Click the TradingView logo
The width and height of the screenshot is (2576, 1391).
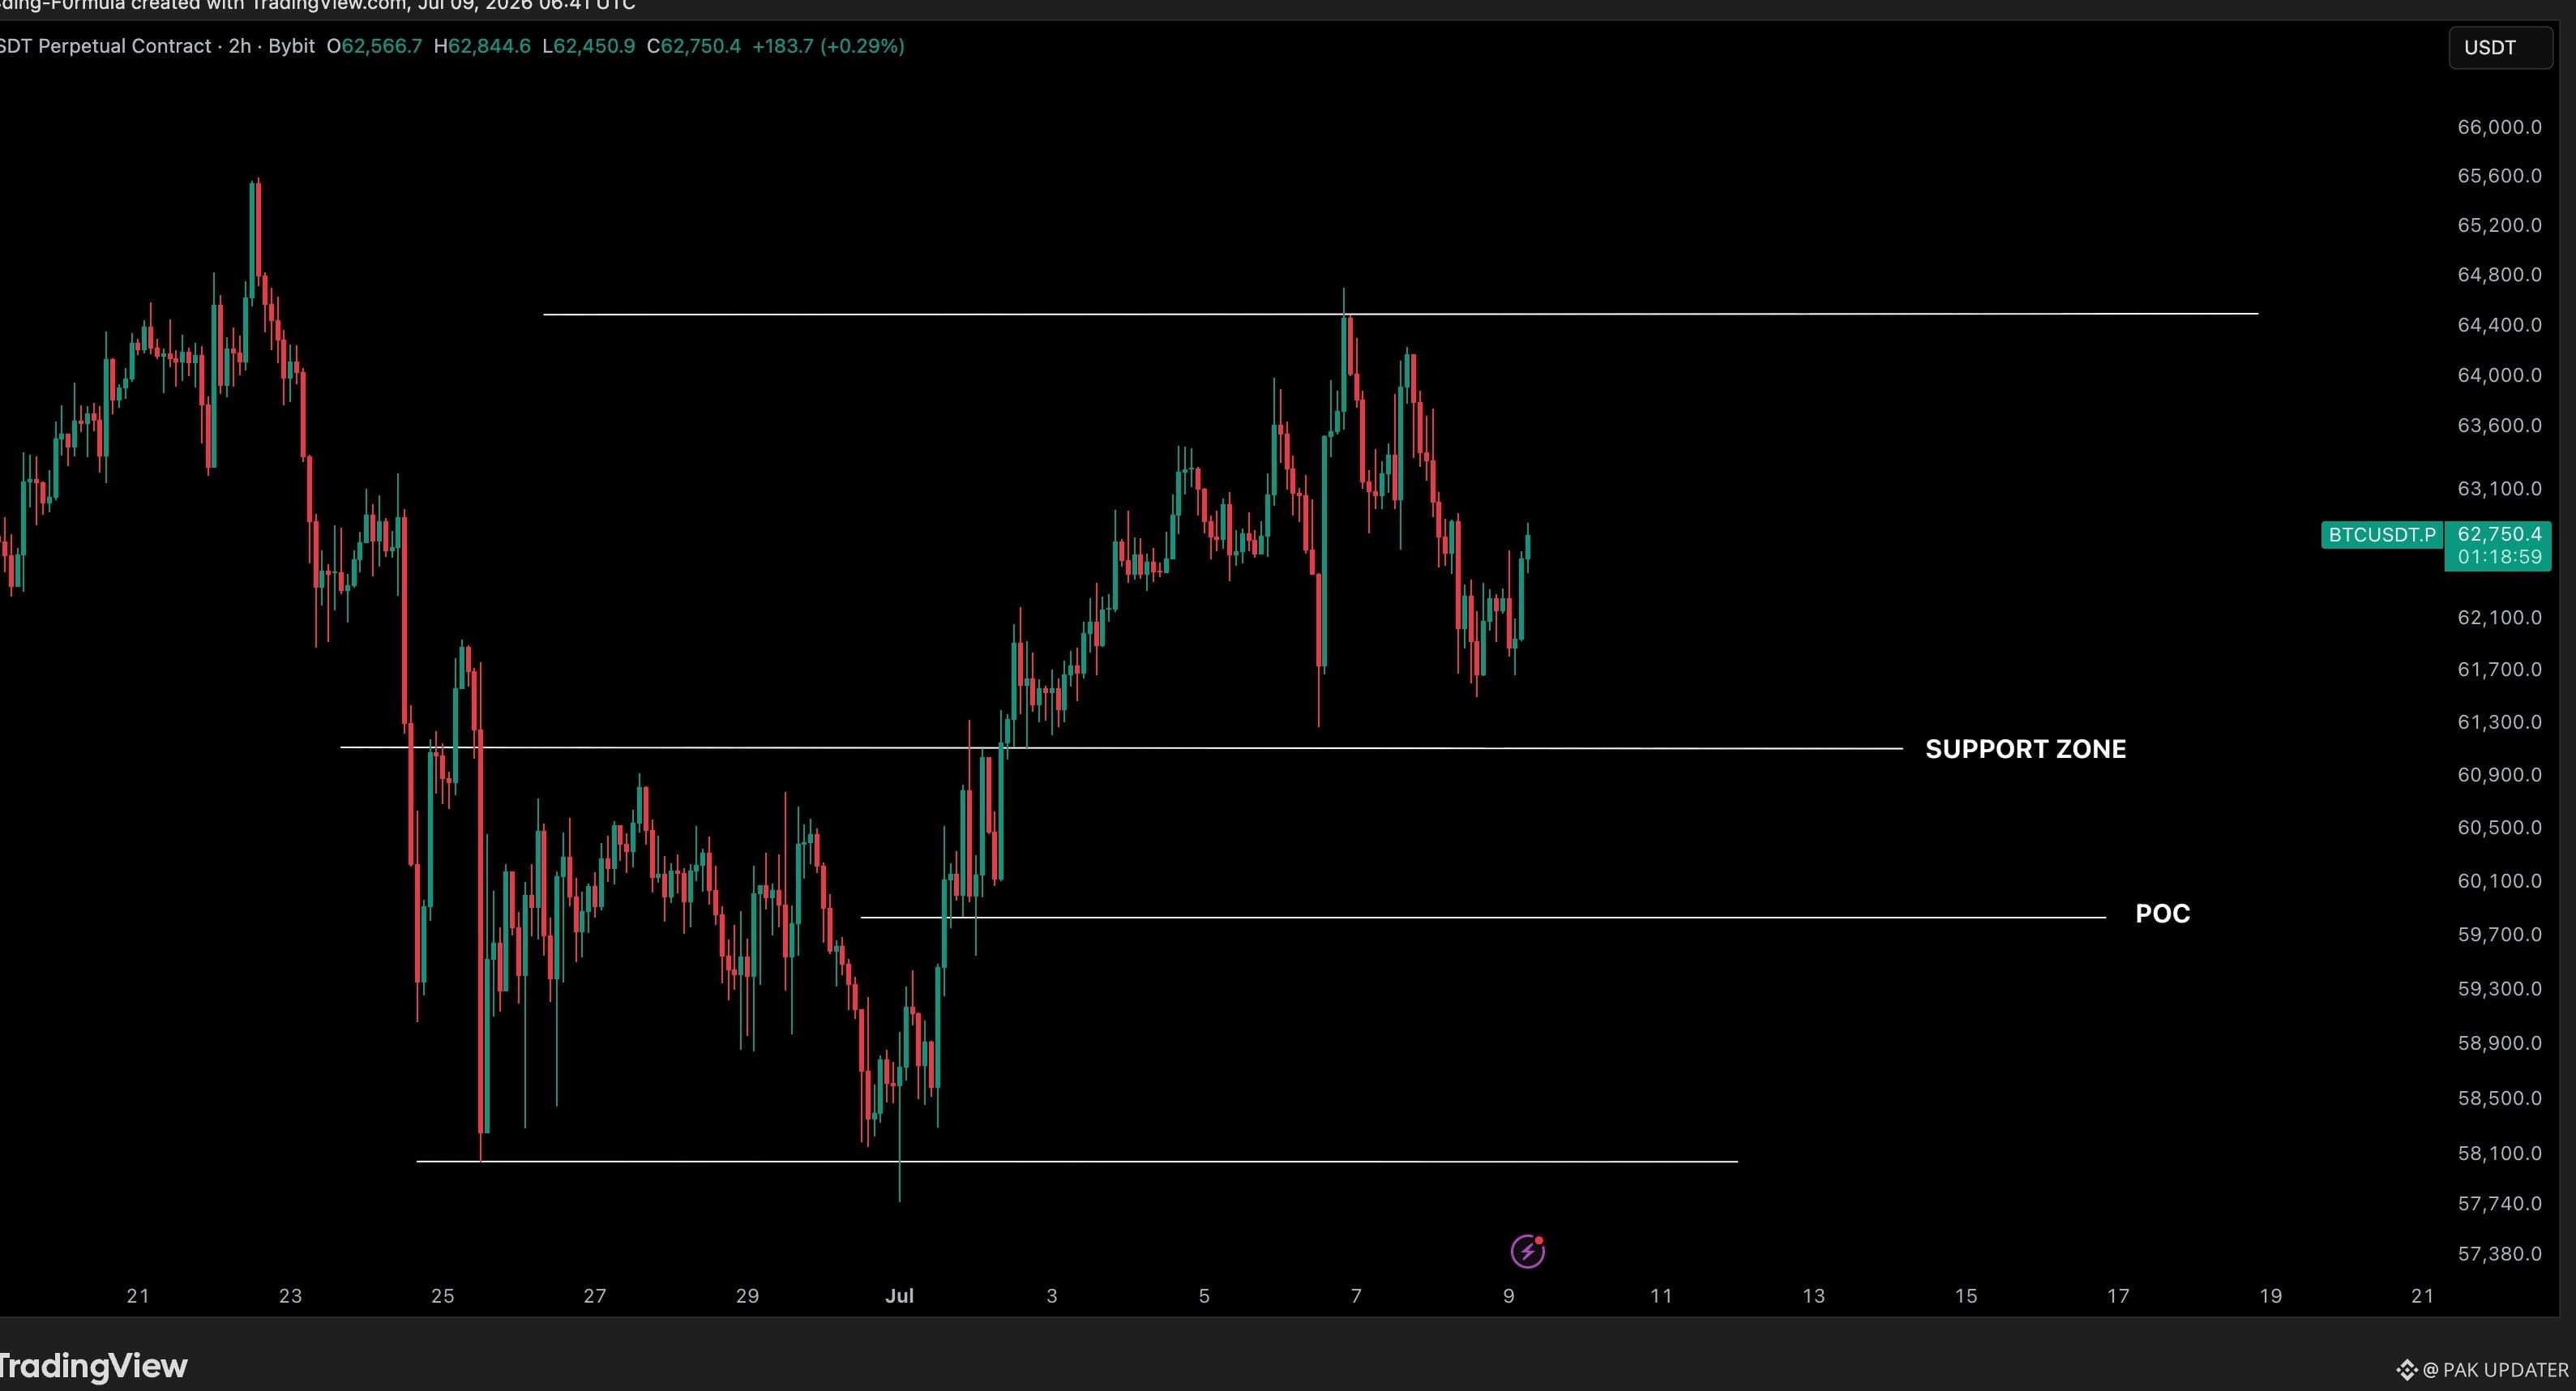click(x=93, y=1366)
